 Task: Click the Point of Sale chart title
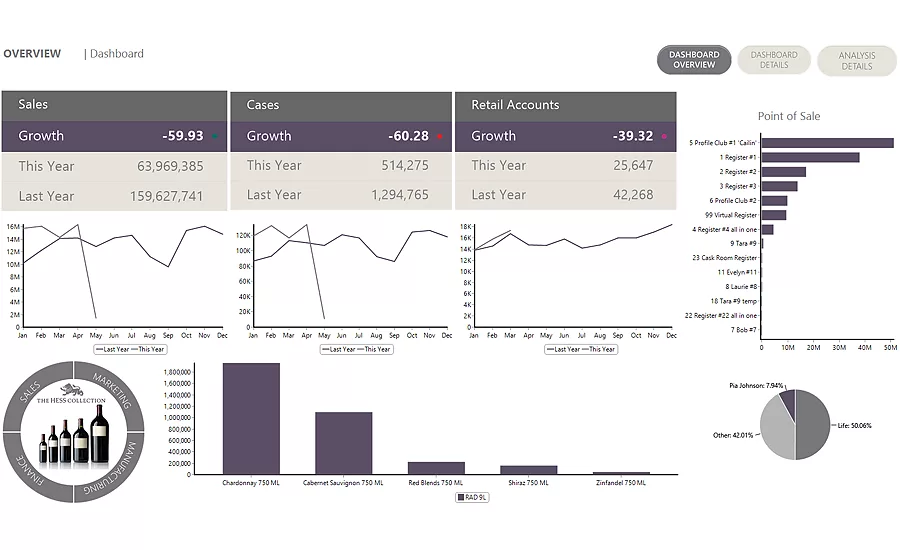pyautogui.click(x=789, y=117)
